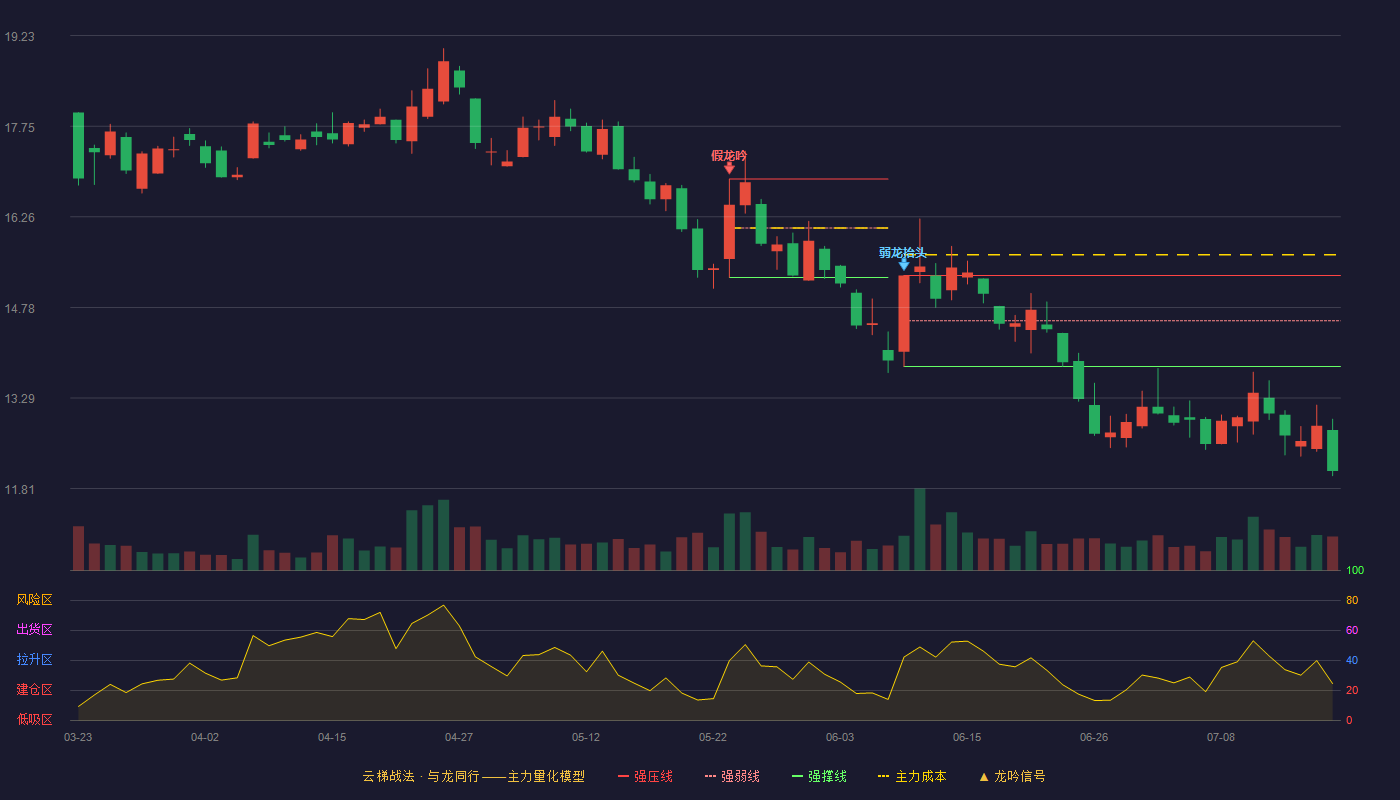Select the 建仓区 zone label

click(x=34, y=690)
